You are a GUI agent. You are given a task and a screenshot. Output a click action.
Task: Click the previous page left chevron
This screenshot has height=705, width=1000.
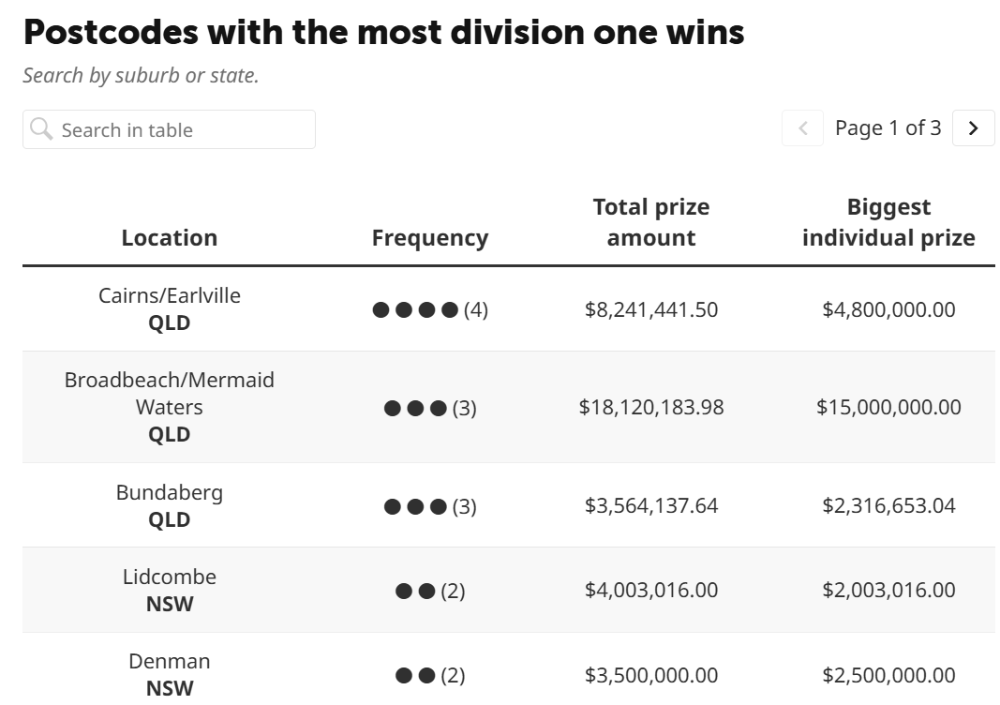coord(803,128)
